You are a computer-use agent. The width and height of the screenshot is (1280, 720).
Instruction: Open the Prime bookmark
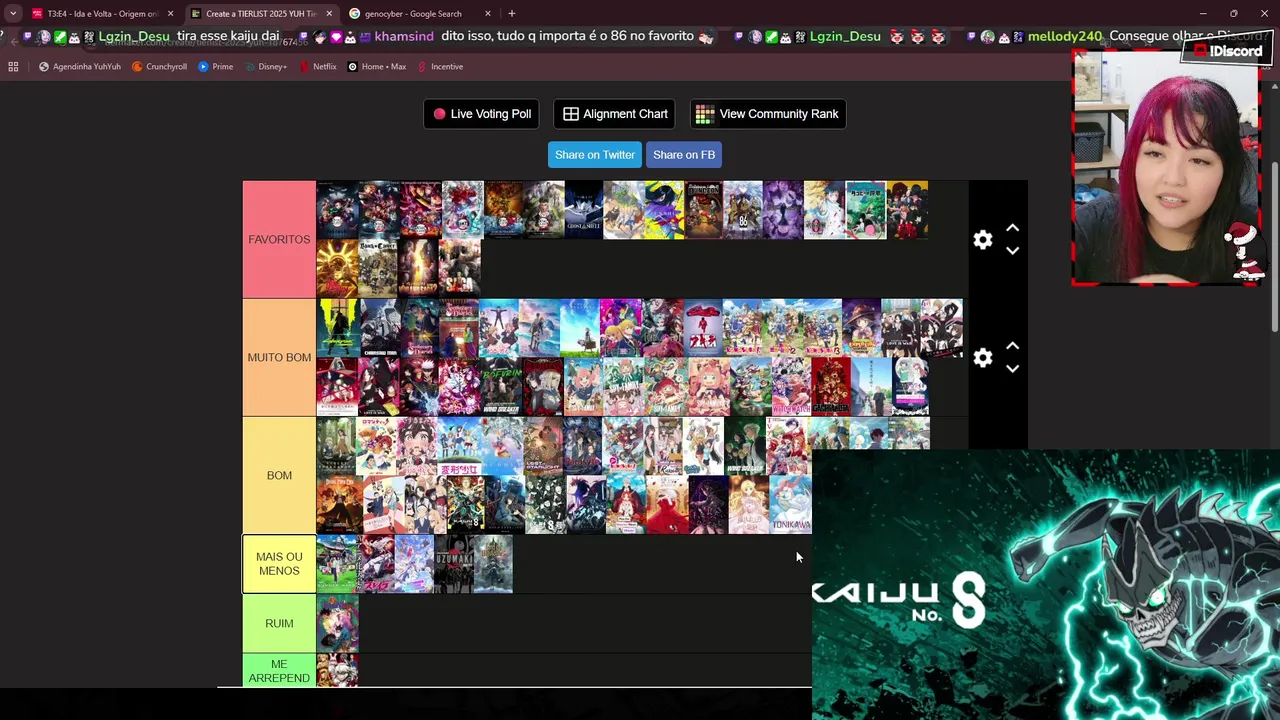216,67
